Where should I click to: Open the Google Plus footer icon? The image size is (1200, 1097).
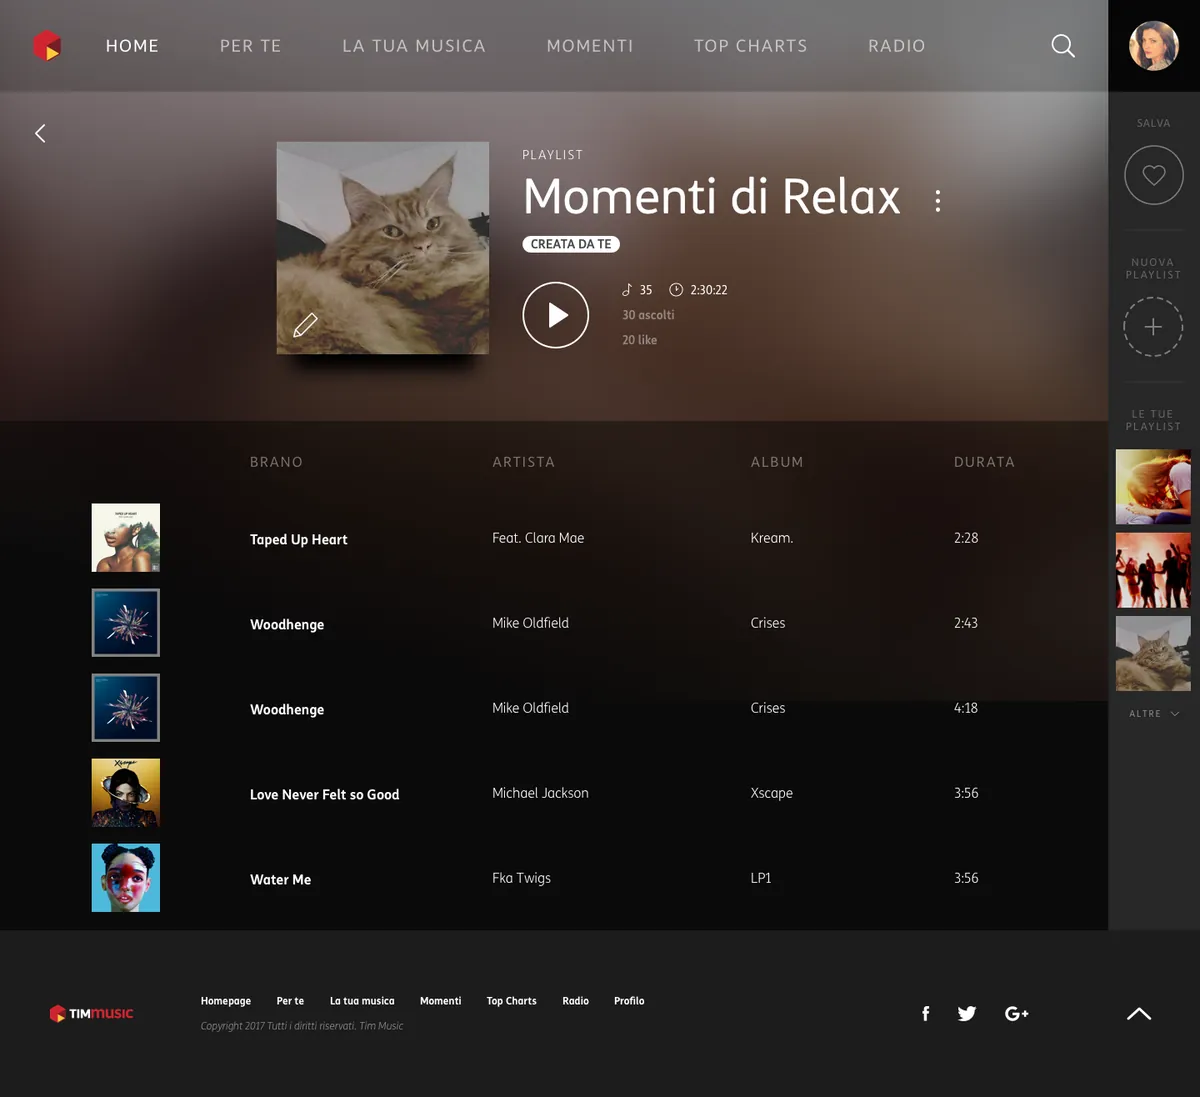pyautogui.click(x=1016, y=1014)
